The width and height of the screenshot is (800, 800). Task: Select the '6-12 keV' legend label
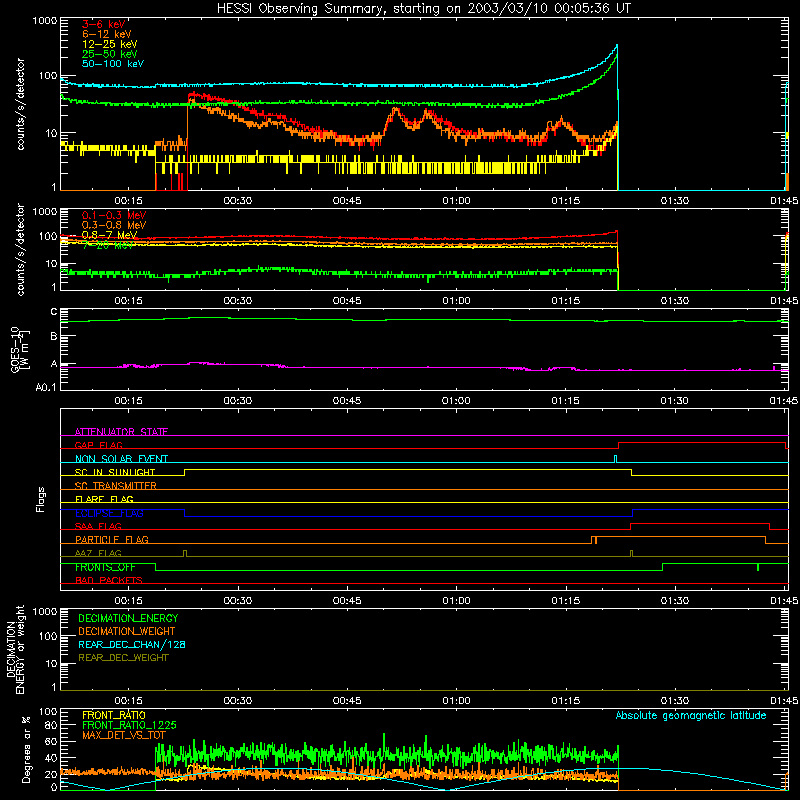coord(107,34)
